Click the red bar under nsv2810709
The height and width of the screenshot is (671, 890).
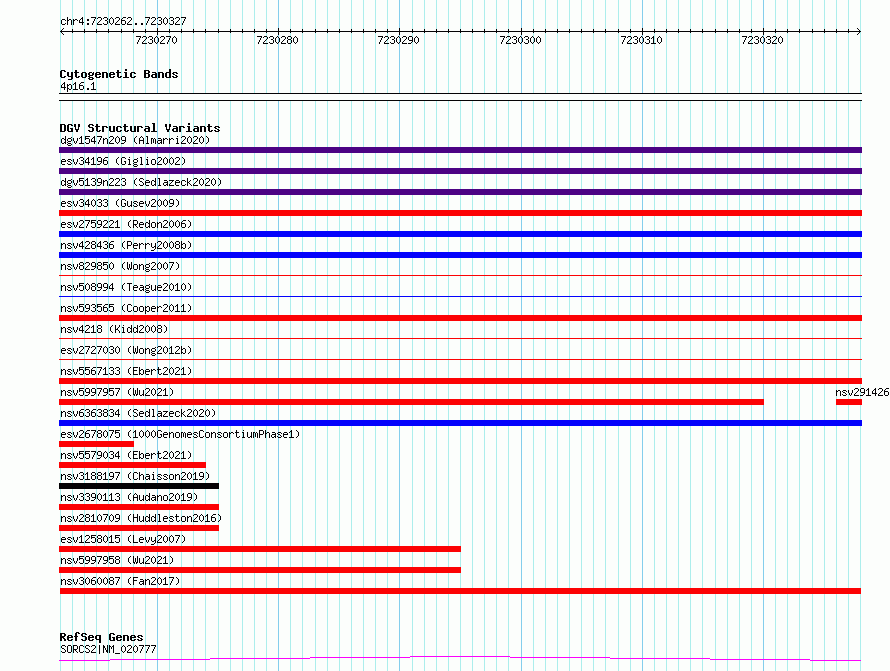[x=139, y=528]
